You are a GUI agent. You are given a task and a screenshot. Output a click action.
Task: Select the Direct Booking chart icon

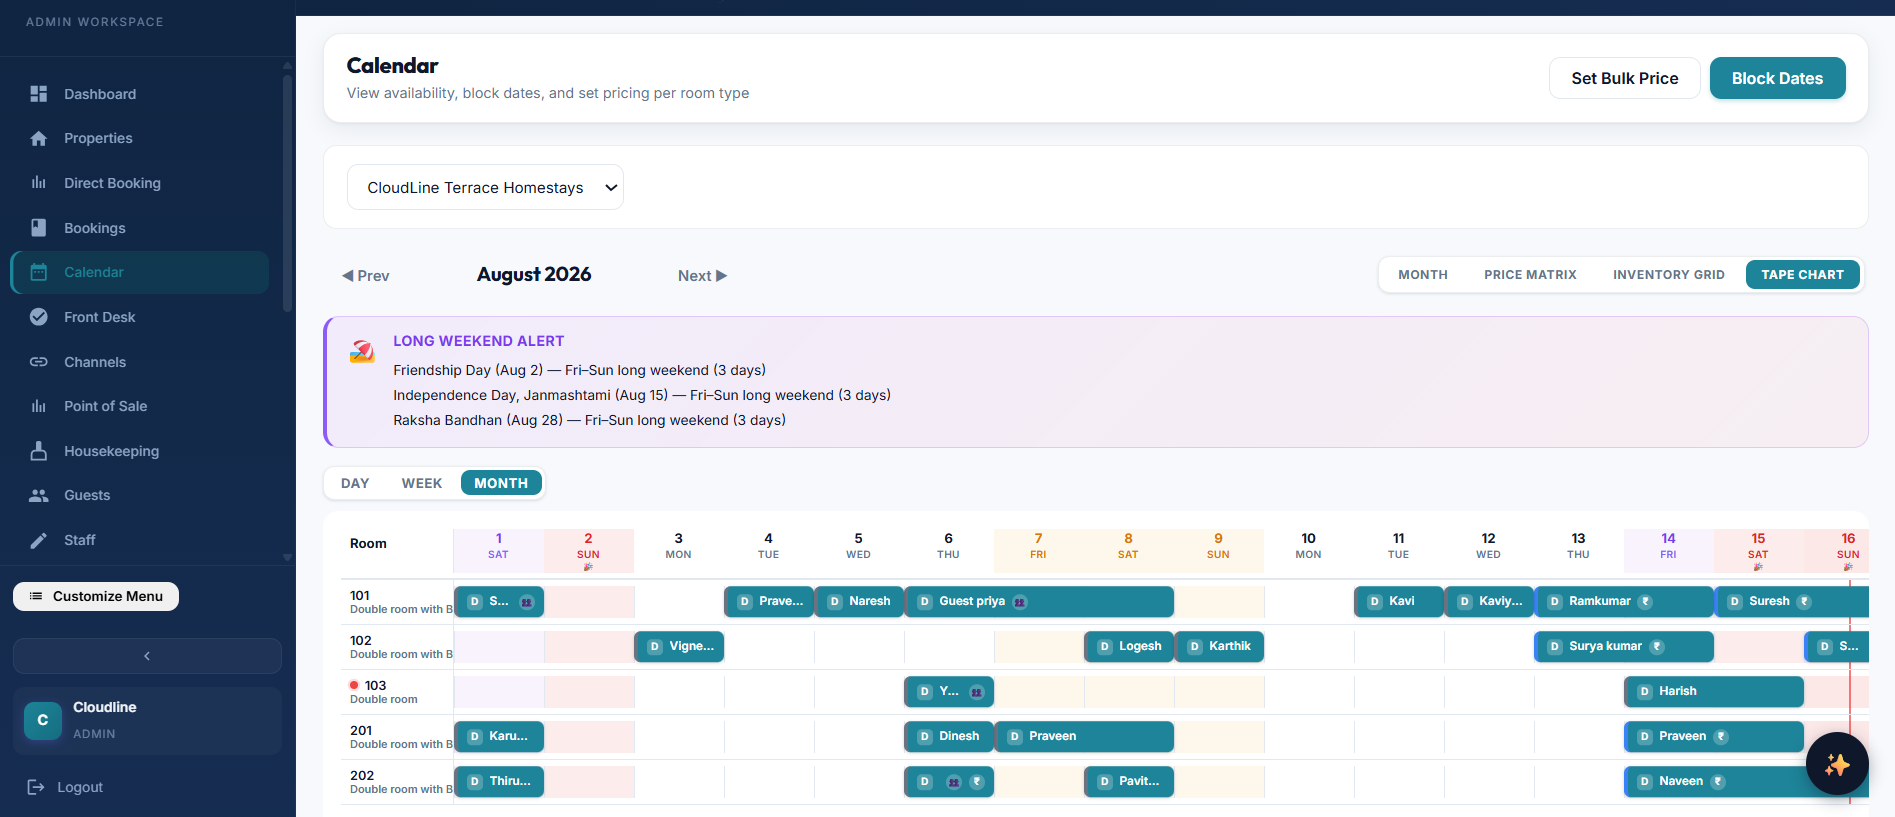39,183
